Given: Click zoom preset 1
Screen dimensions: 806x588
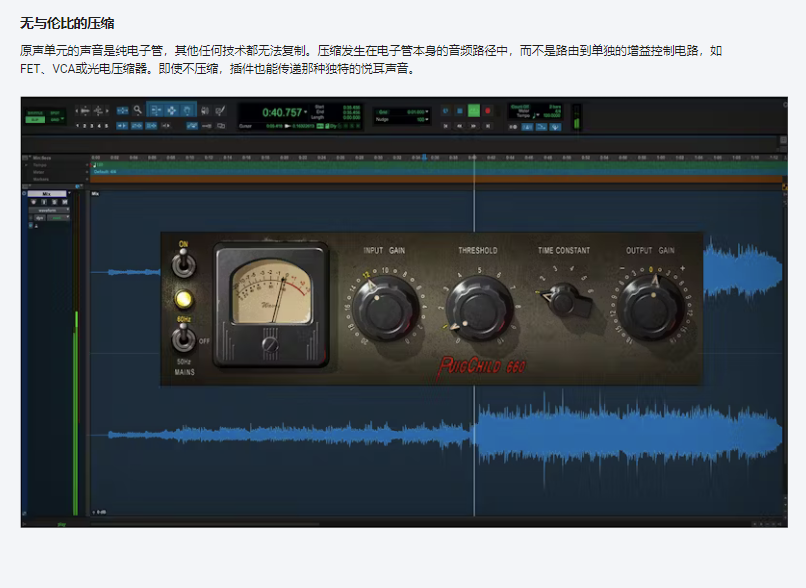Looking at the screenshot, I should click(x=77, y=126).
